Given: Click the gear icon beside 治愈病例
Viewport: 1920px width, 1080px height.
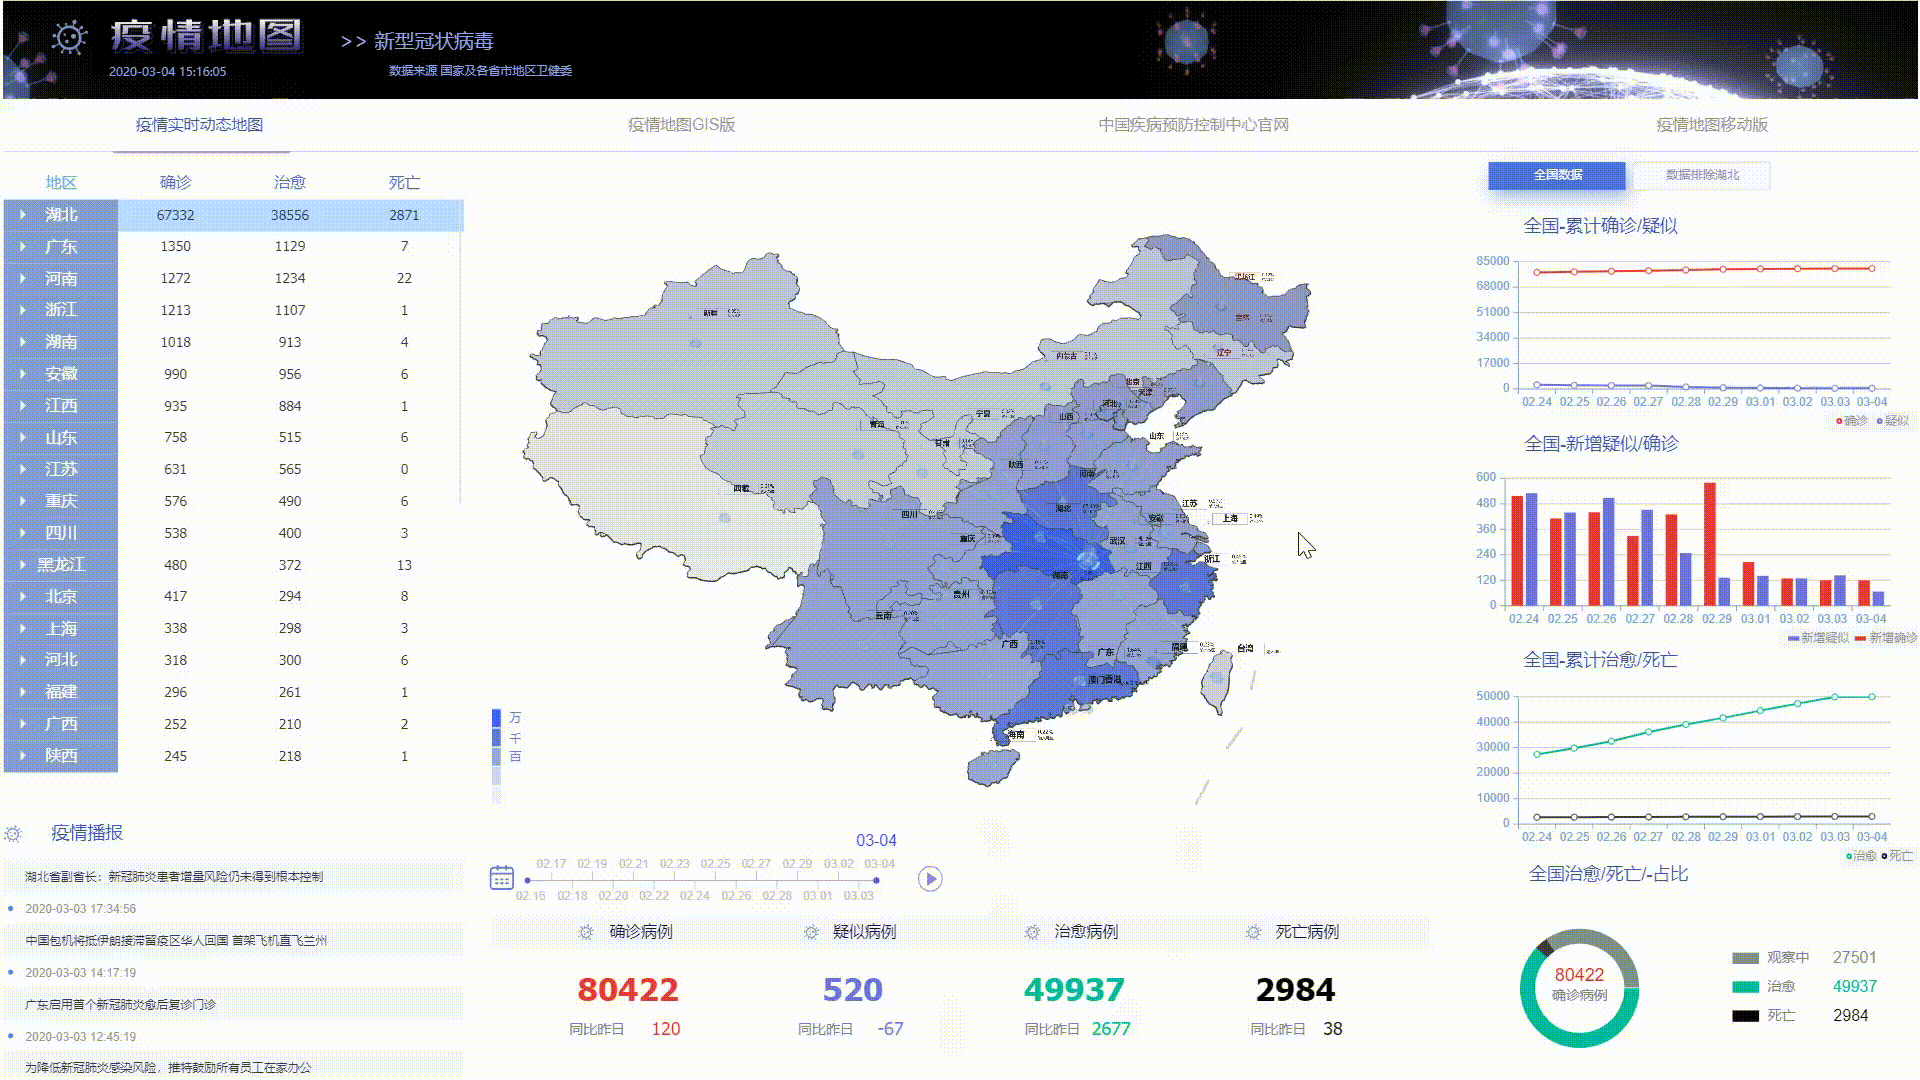Looking at the screenshot, I should tap(1032, 932).
